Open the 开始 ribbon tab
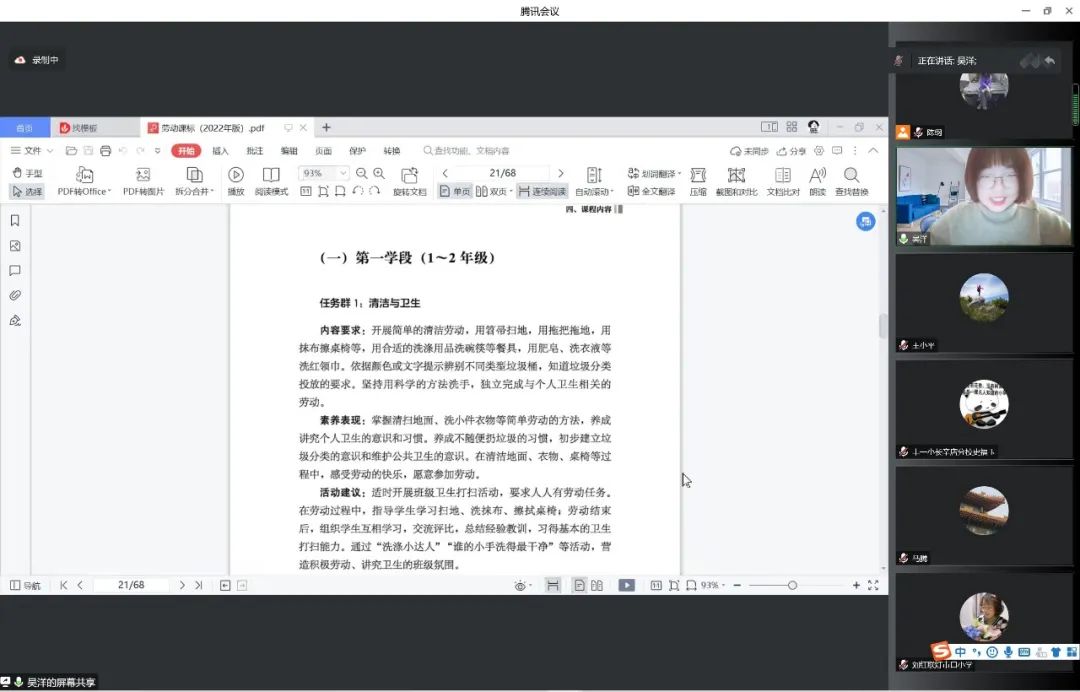 click(186, 151)
